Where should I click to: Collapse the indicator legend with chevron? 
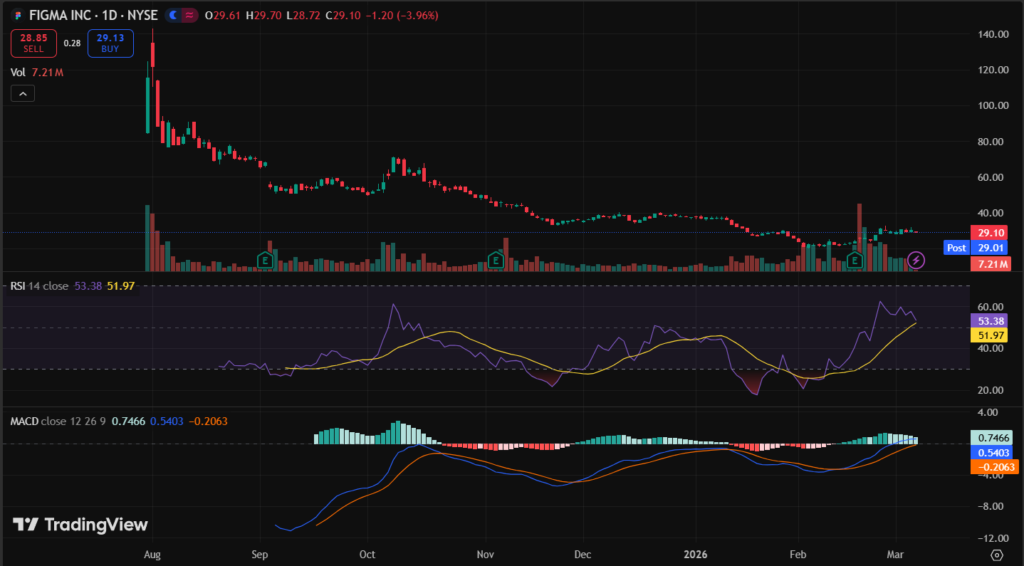click(x=24, y=93)
